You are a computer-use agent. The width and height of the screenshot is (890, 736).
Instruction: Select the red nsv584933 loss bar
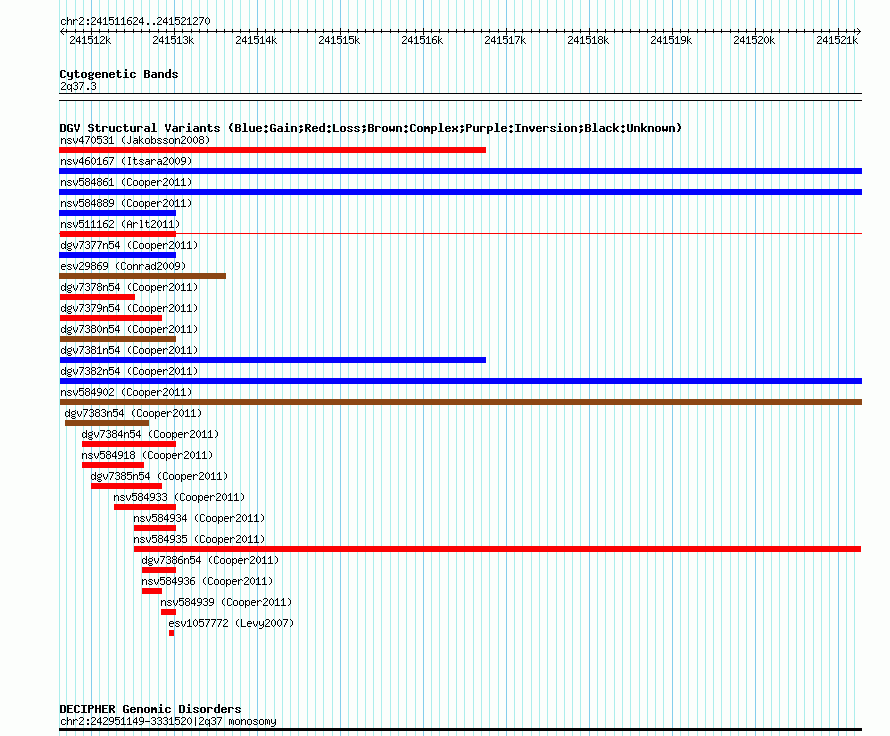pyautogui.click(x=145, y=507)
